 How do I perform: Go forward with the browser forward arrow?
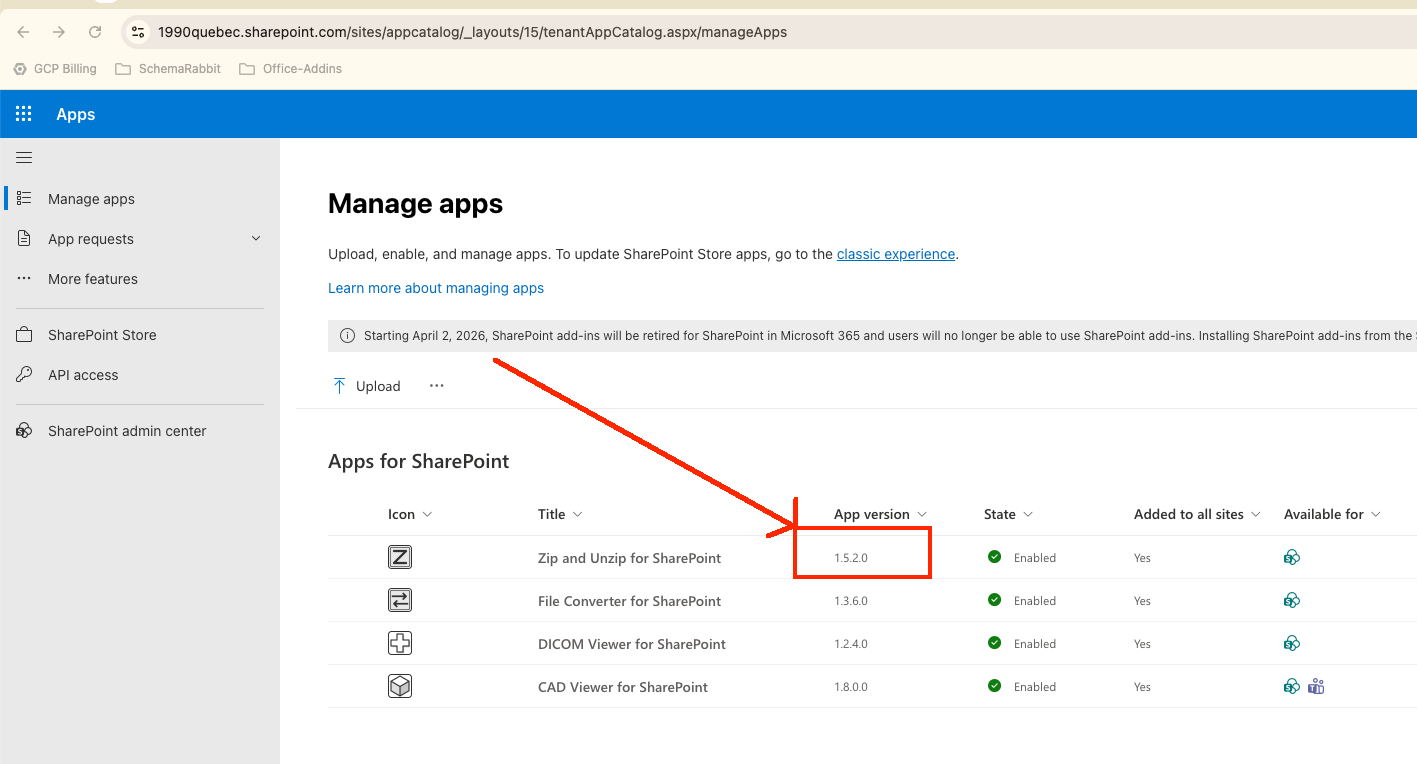coord(59,32)
